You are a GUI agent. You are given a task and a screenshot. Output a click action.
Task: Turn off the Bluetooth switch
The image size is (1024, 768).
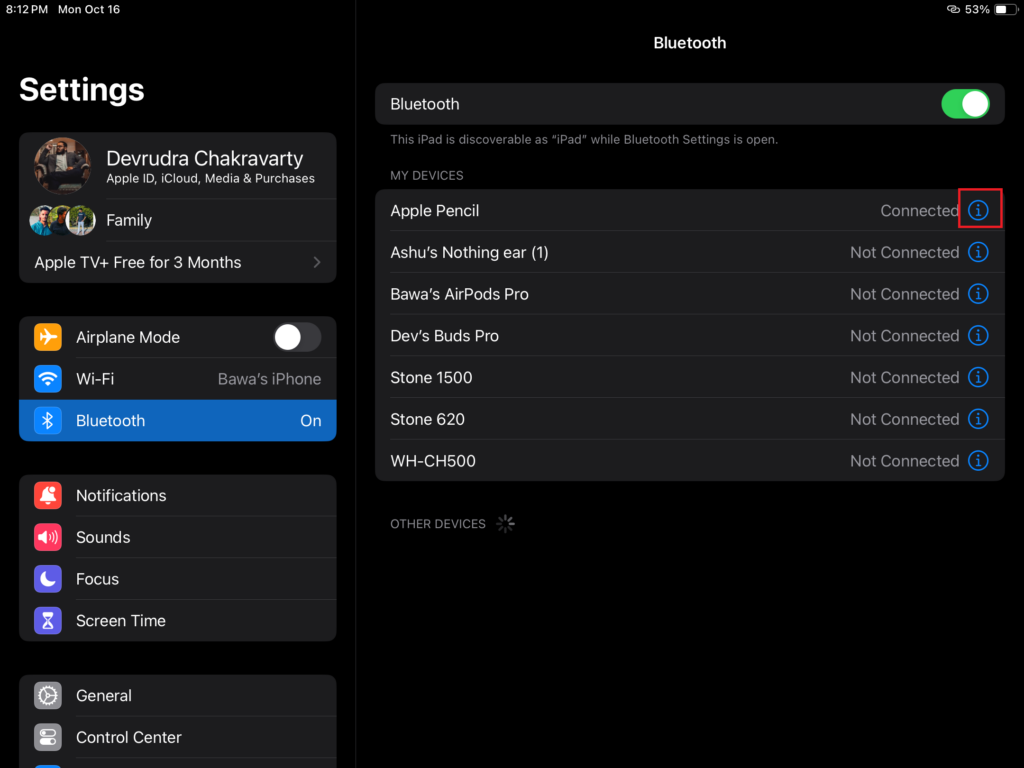(965, 104)
